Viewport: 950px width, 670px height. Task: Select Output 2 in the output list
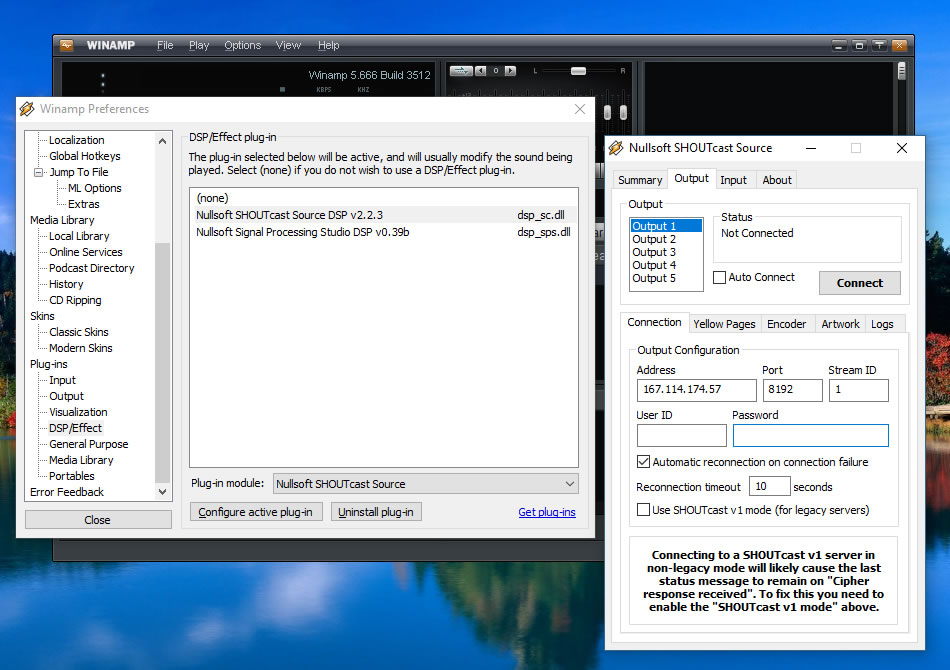click(x=666, y=239)
